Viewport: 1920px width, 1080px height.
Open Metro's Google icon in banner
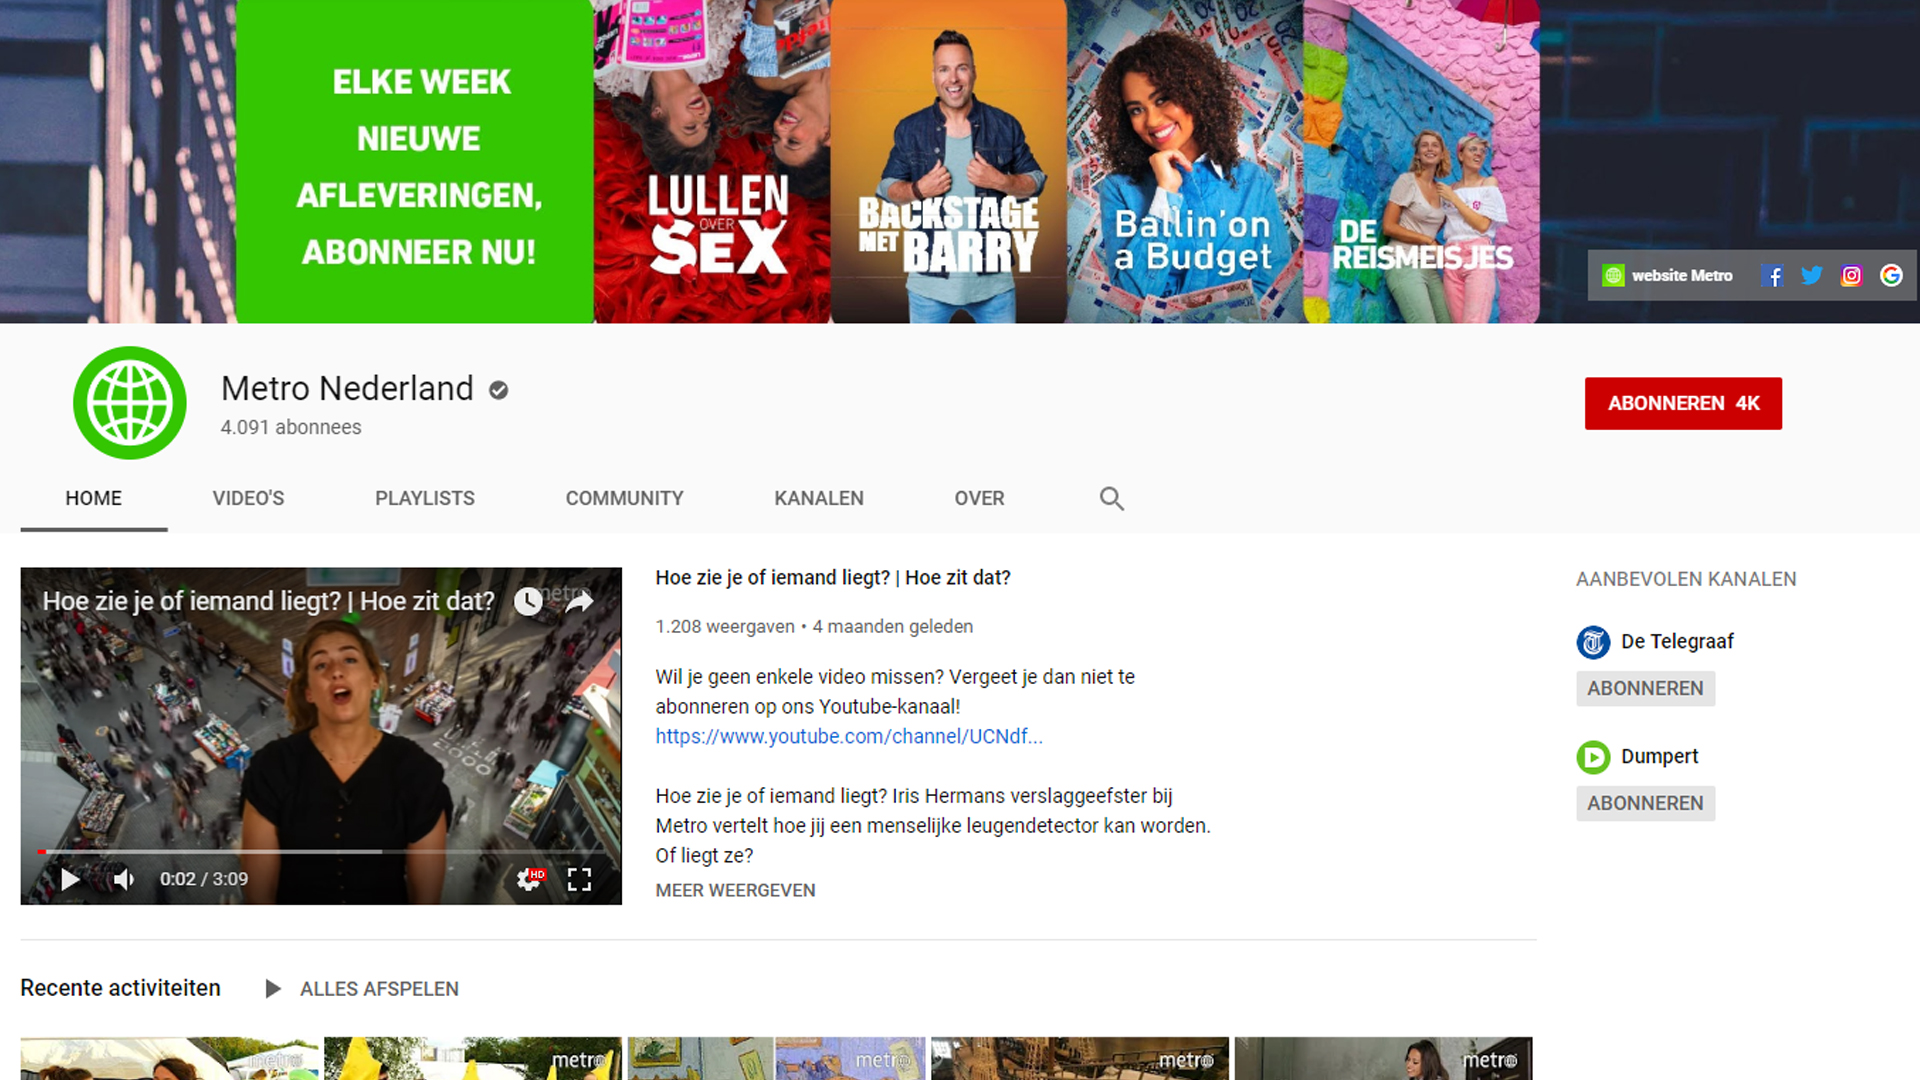[x=1891, y=276]
